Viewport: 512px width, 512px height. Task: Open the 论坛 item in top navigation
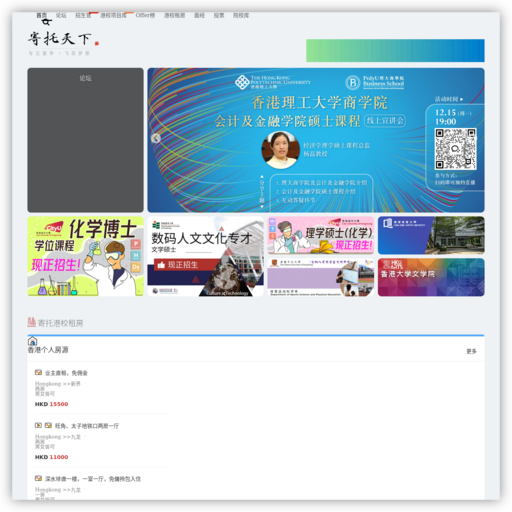61,15
